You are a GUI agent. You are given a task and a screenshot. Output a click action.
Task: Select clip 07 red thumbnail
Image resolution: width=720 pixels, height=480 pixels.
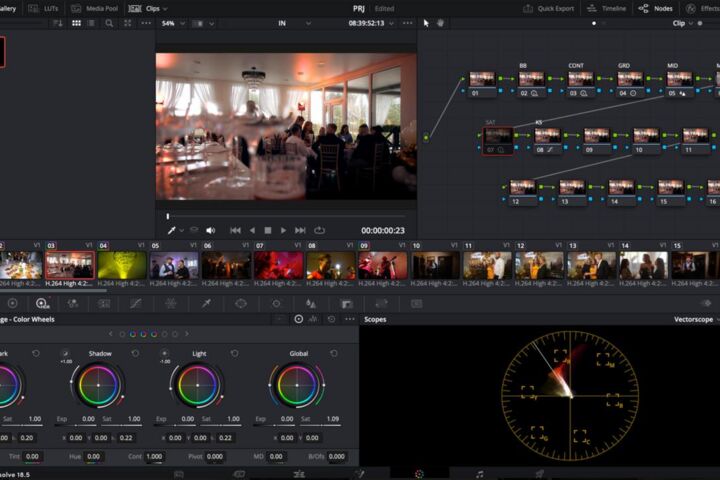coord(278,265)
